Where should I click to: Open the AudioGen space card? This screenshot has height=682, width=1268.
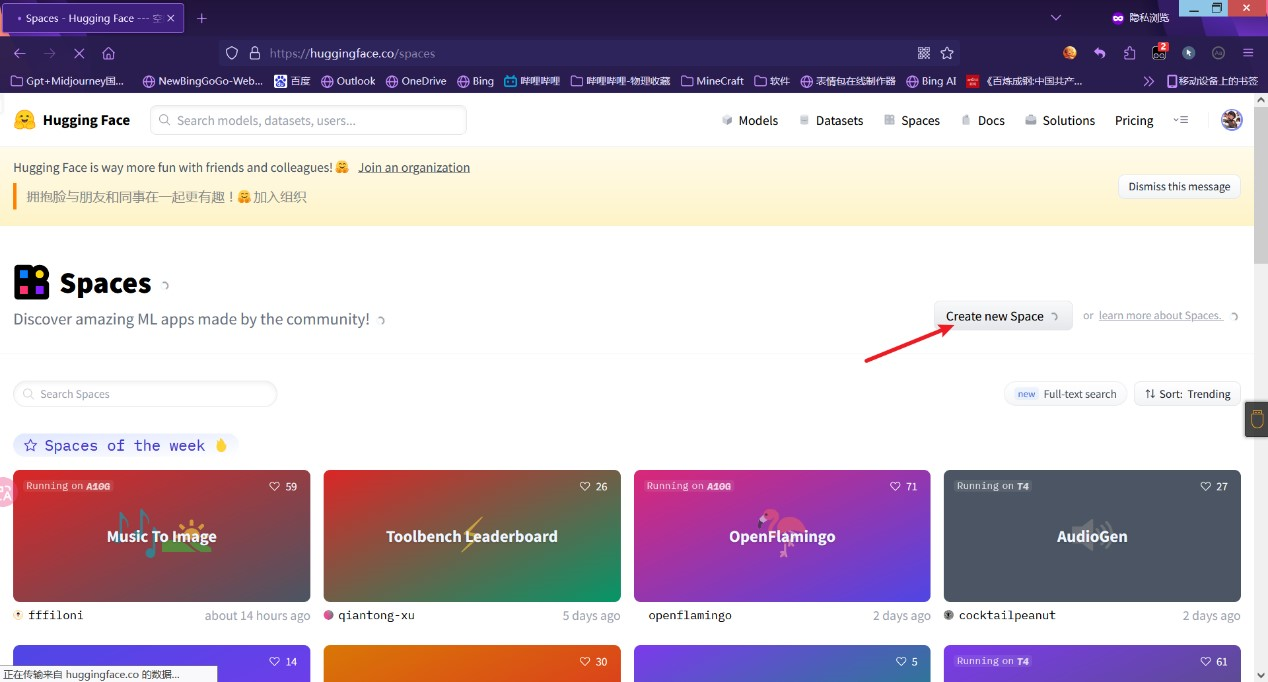coord(1092,536)
